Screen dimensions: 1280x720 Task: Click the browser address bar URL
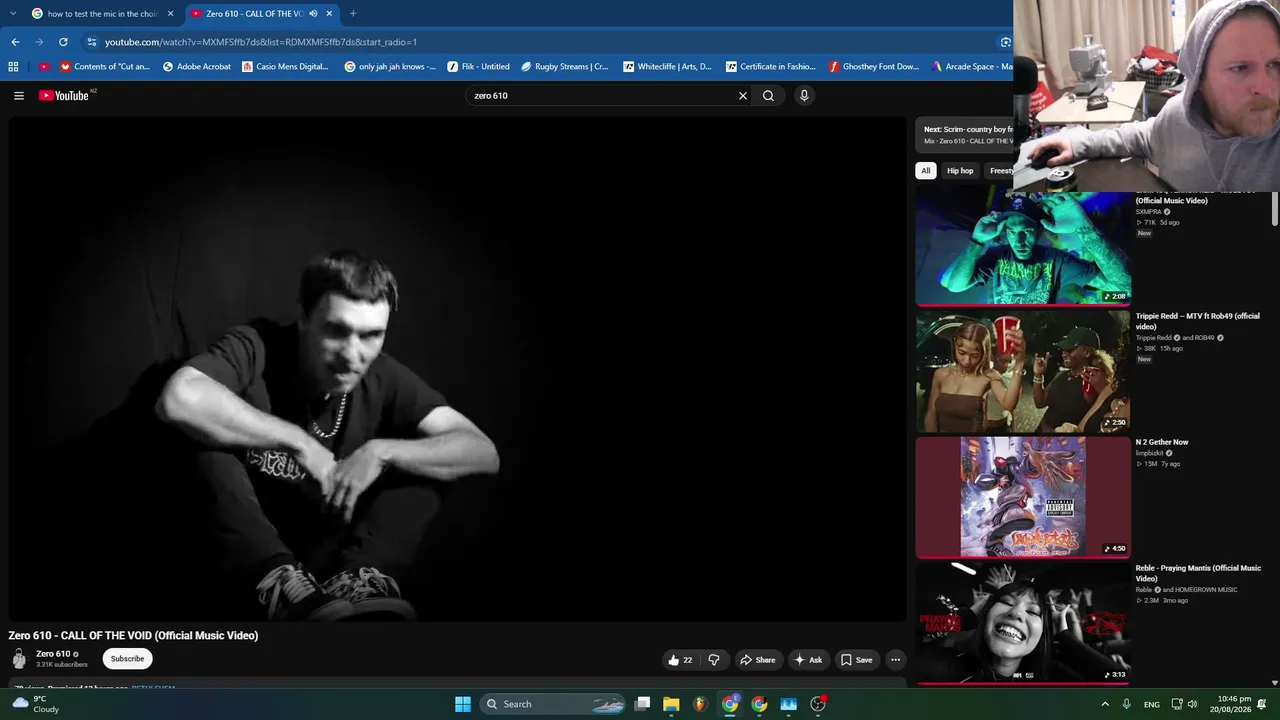tap(261, 42)
